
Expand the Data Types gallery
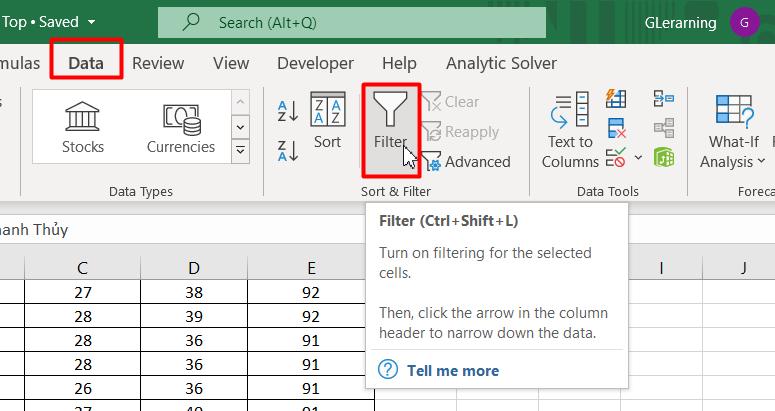click(x=240, y=150)
